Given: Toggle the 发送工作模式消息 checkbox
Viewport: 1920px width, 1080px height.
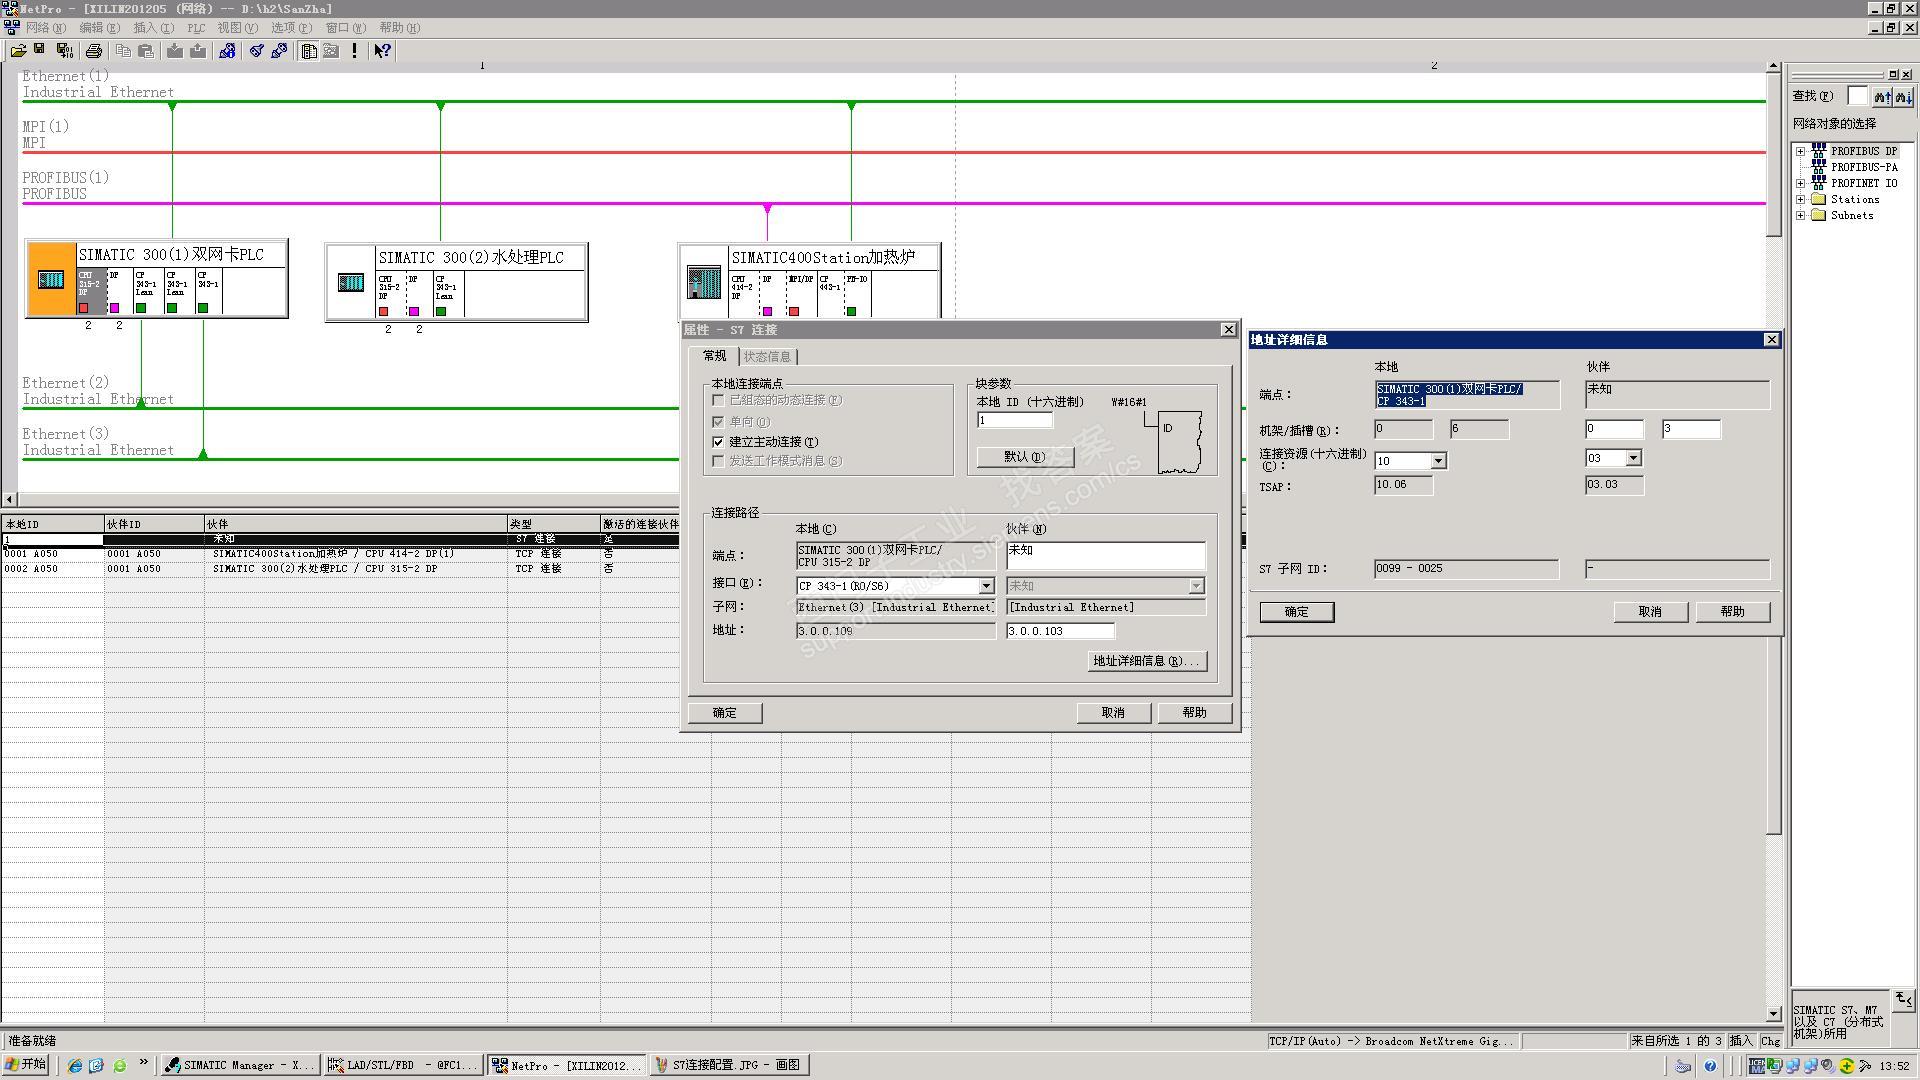Looking at the screenshot, I should click(718, 461).
